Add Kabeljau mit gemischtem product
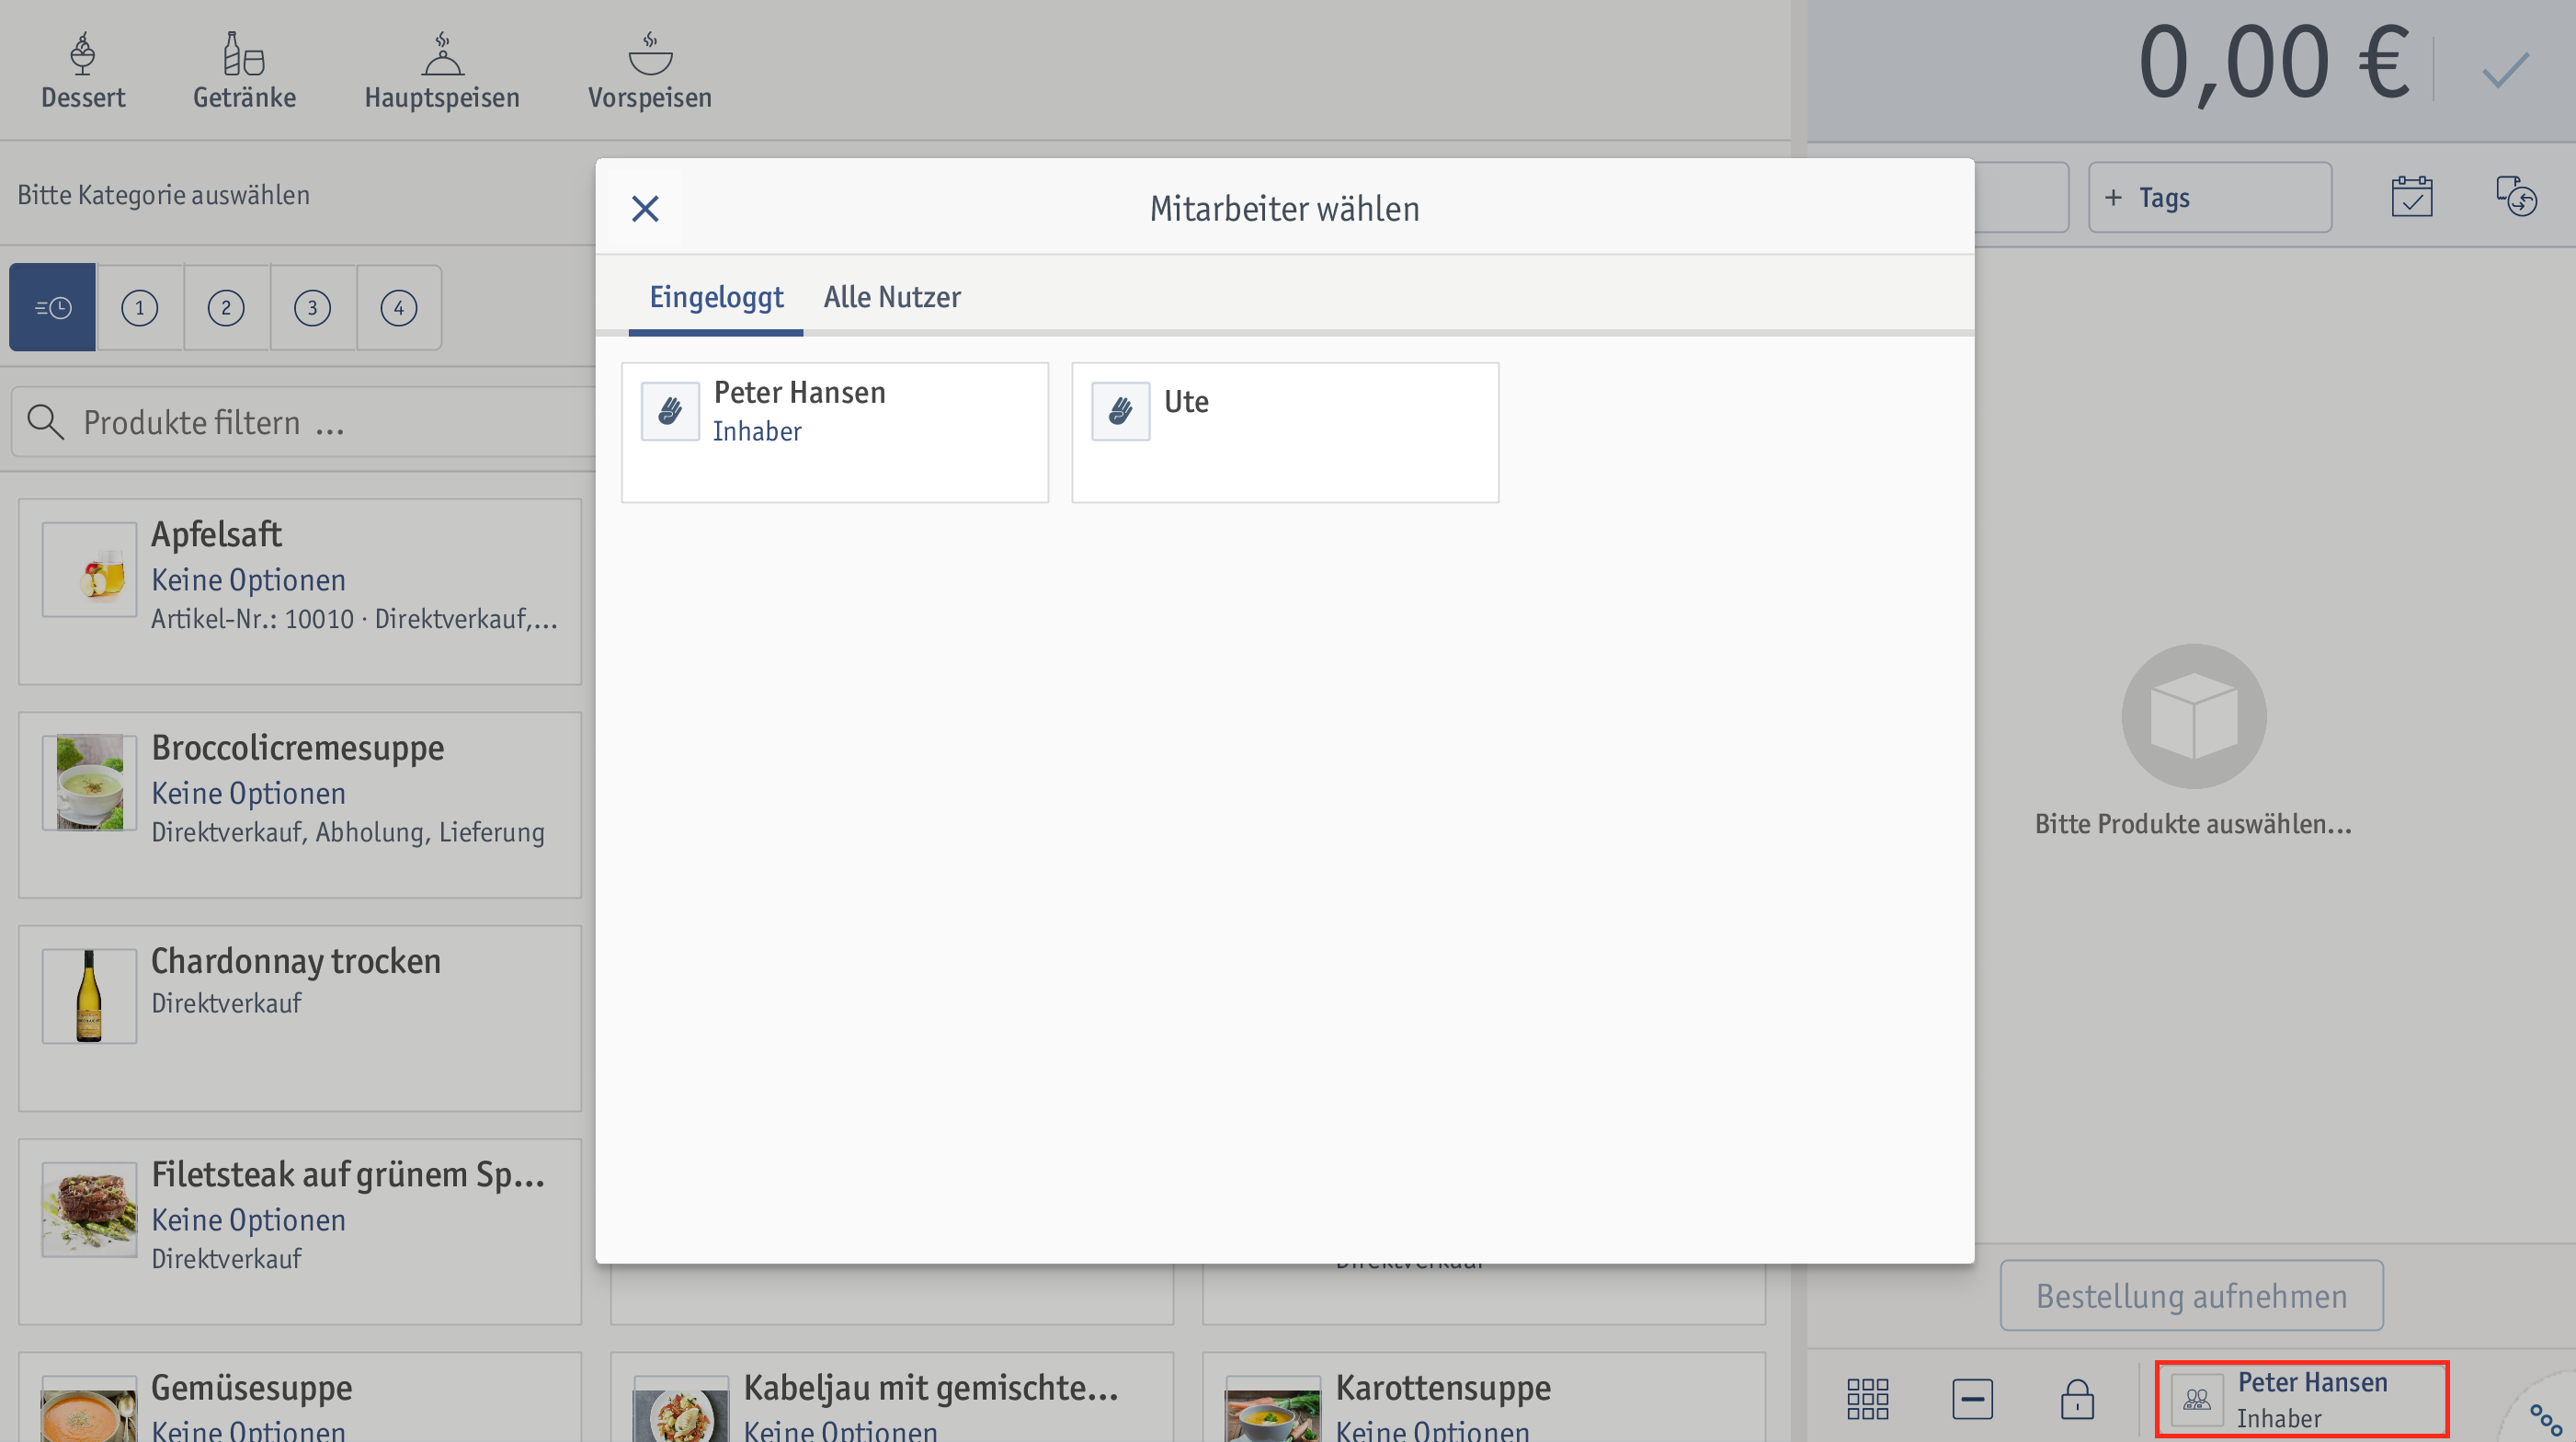Image resolution: width=2576 pixels, height=1442 pixels. 892,1398
